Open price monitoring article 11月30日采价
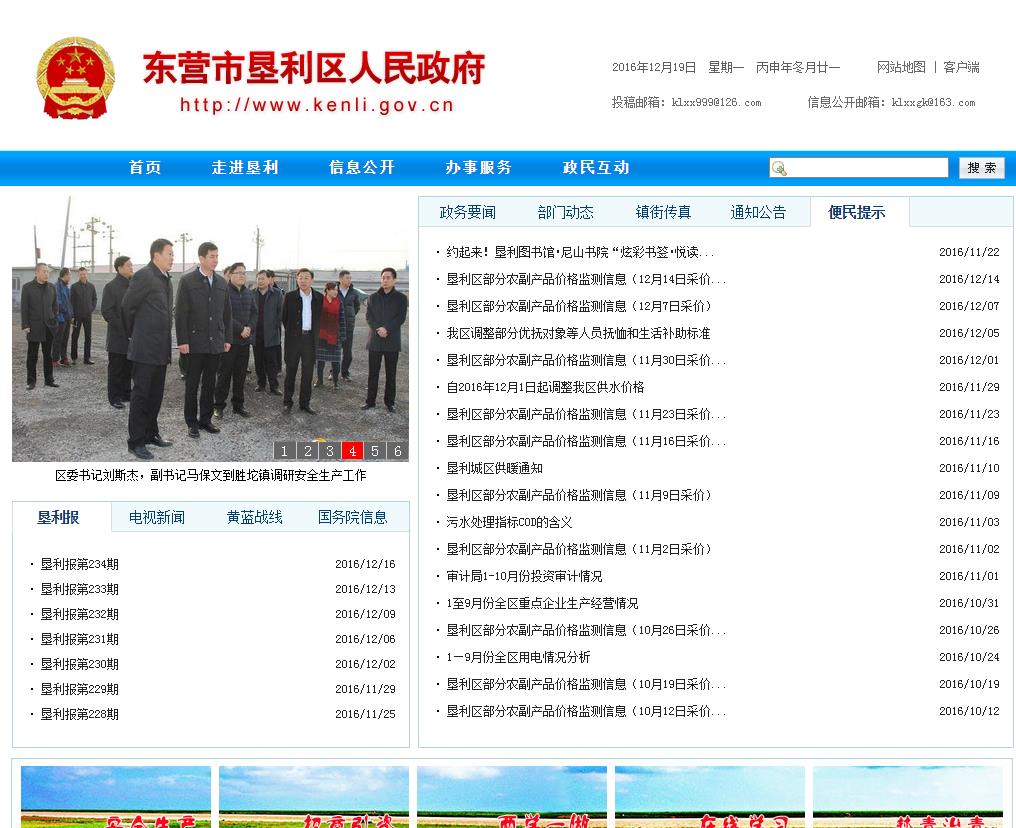This screenshot has height=828, width=1016. pos(586,360)
